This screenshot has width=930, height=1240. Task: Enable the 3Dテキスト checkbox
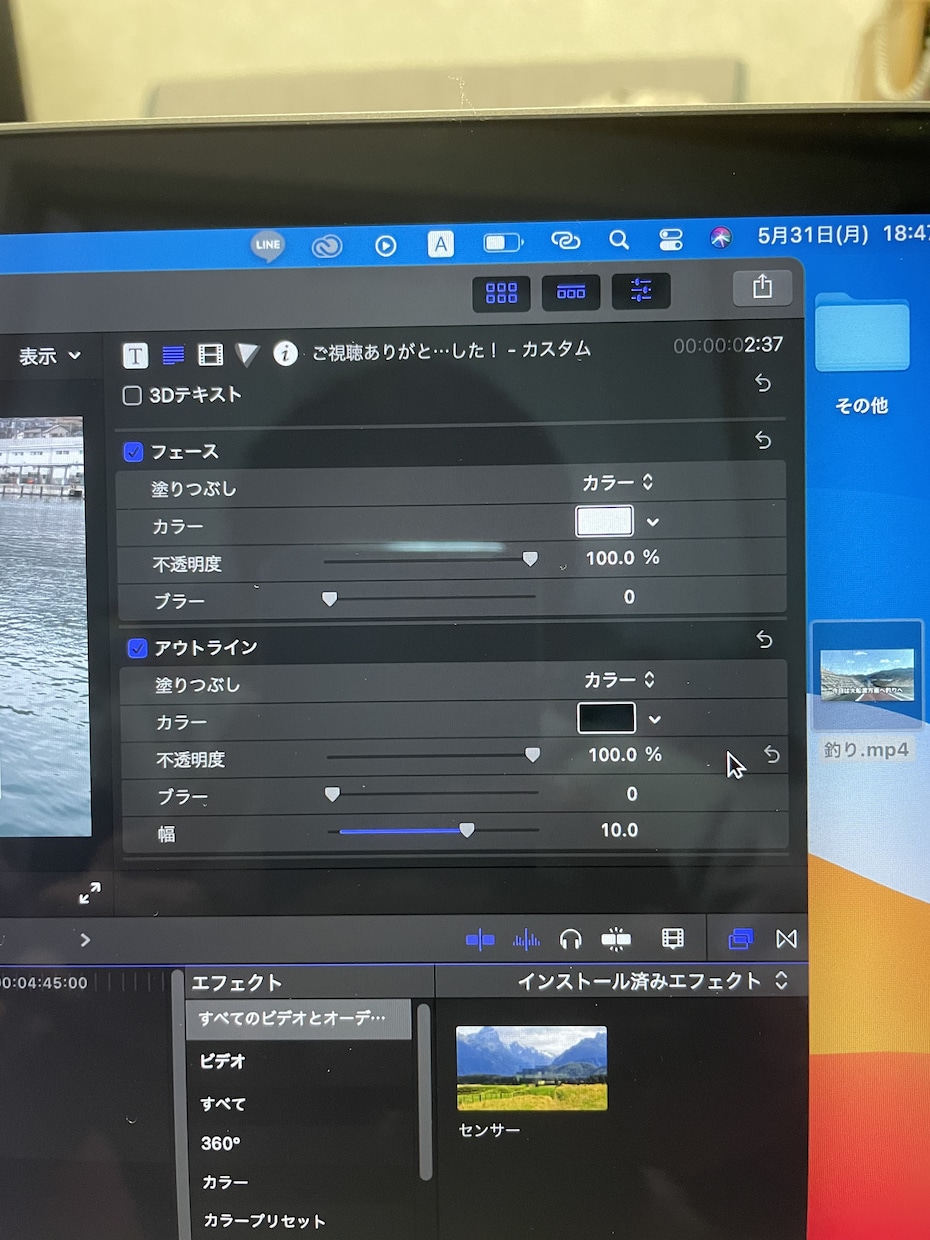(x=132, y=396)
